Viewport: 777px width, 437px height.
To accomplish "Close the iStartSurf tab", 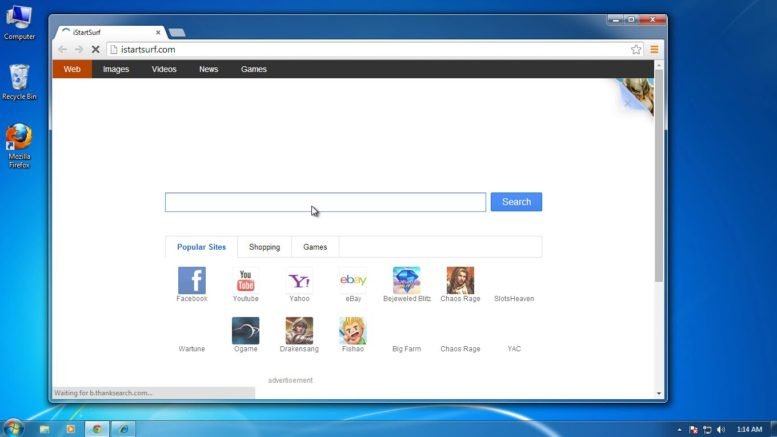I will point(158,32).
